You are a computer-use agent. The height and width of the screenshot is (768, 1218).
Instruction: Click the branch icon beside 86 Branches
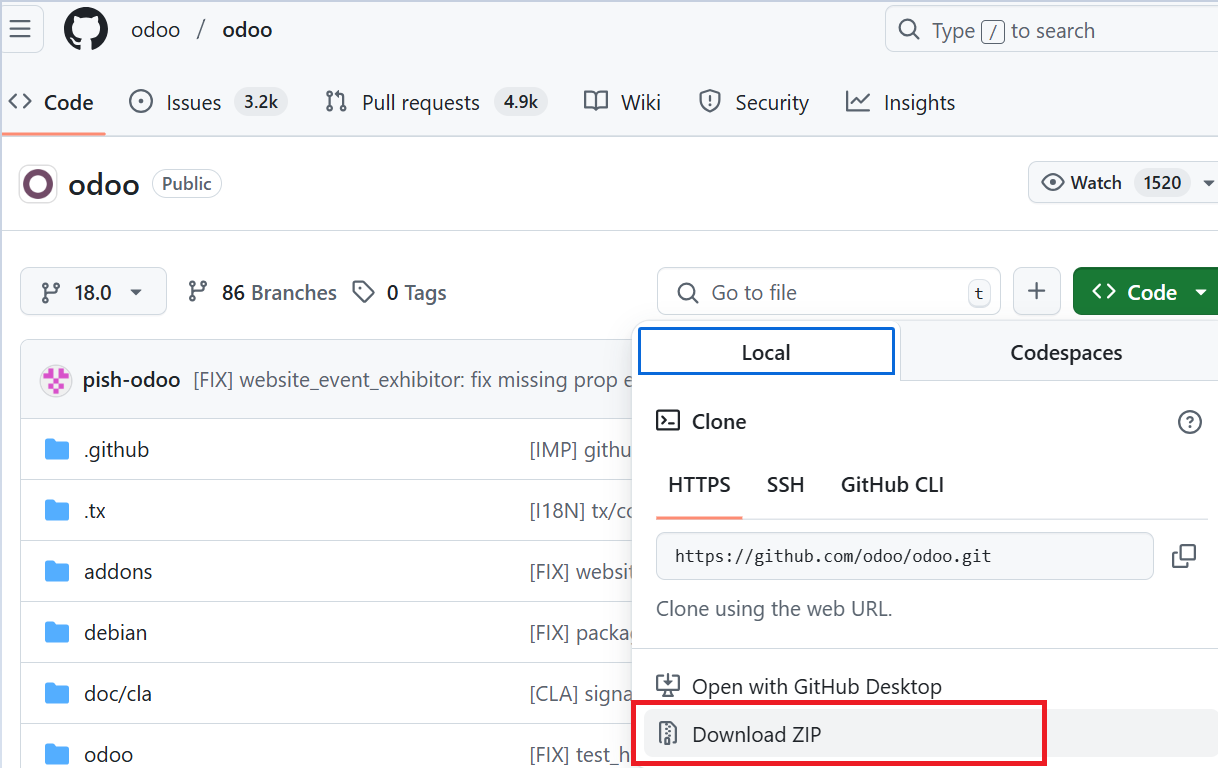pyautogui.click(x=198, y=292)
